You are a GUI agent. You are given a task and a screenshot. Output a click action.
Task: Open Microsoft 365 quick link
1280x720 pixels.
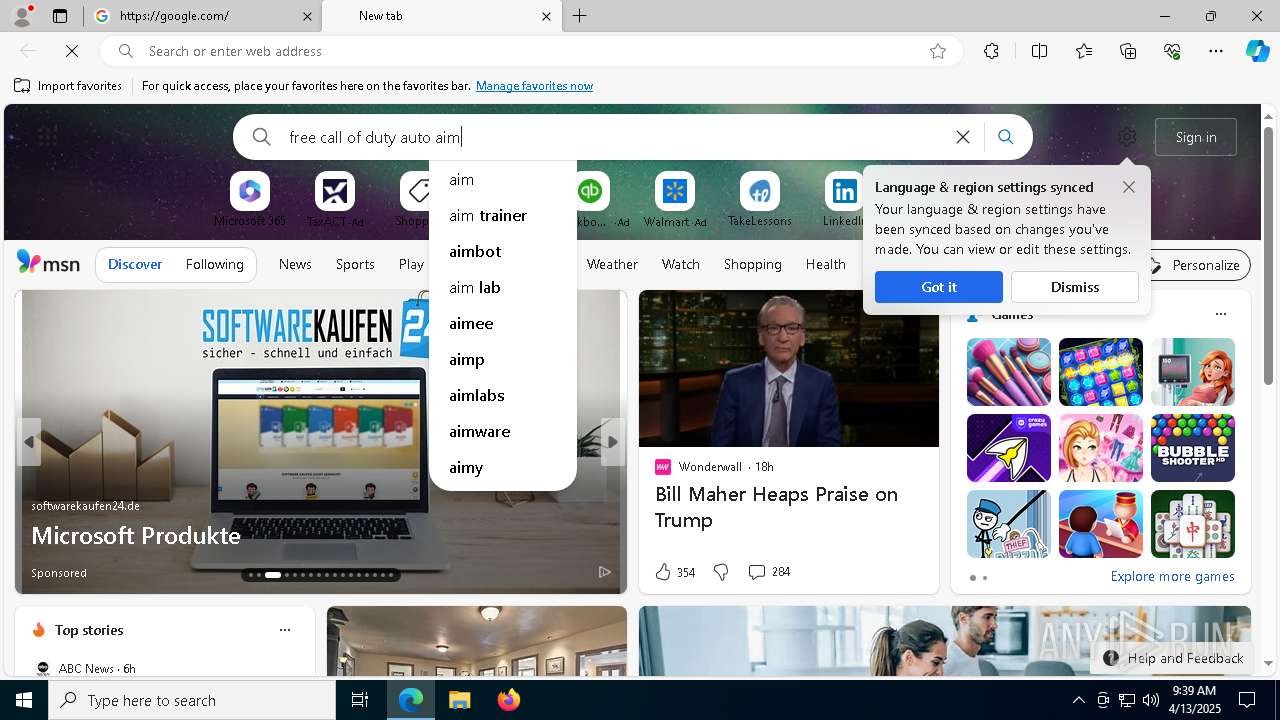point(249,199)
